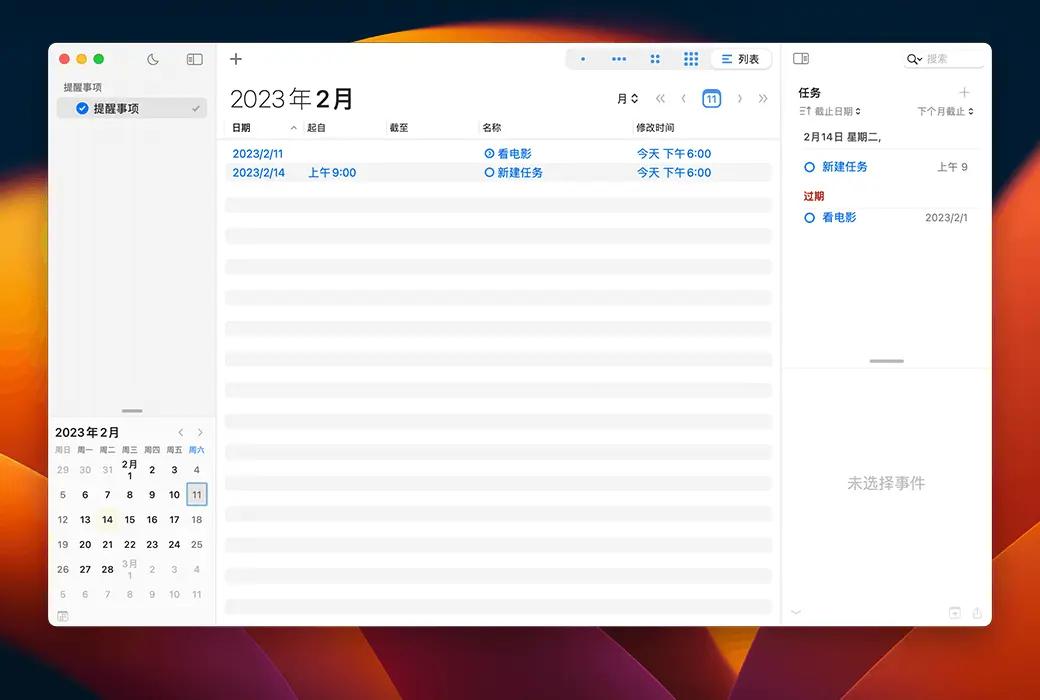Select February 20 in the mini calendar
This screenshot has height=700, width=1040.
[x=85, y=544]
